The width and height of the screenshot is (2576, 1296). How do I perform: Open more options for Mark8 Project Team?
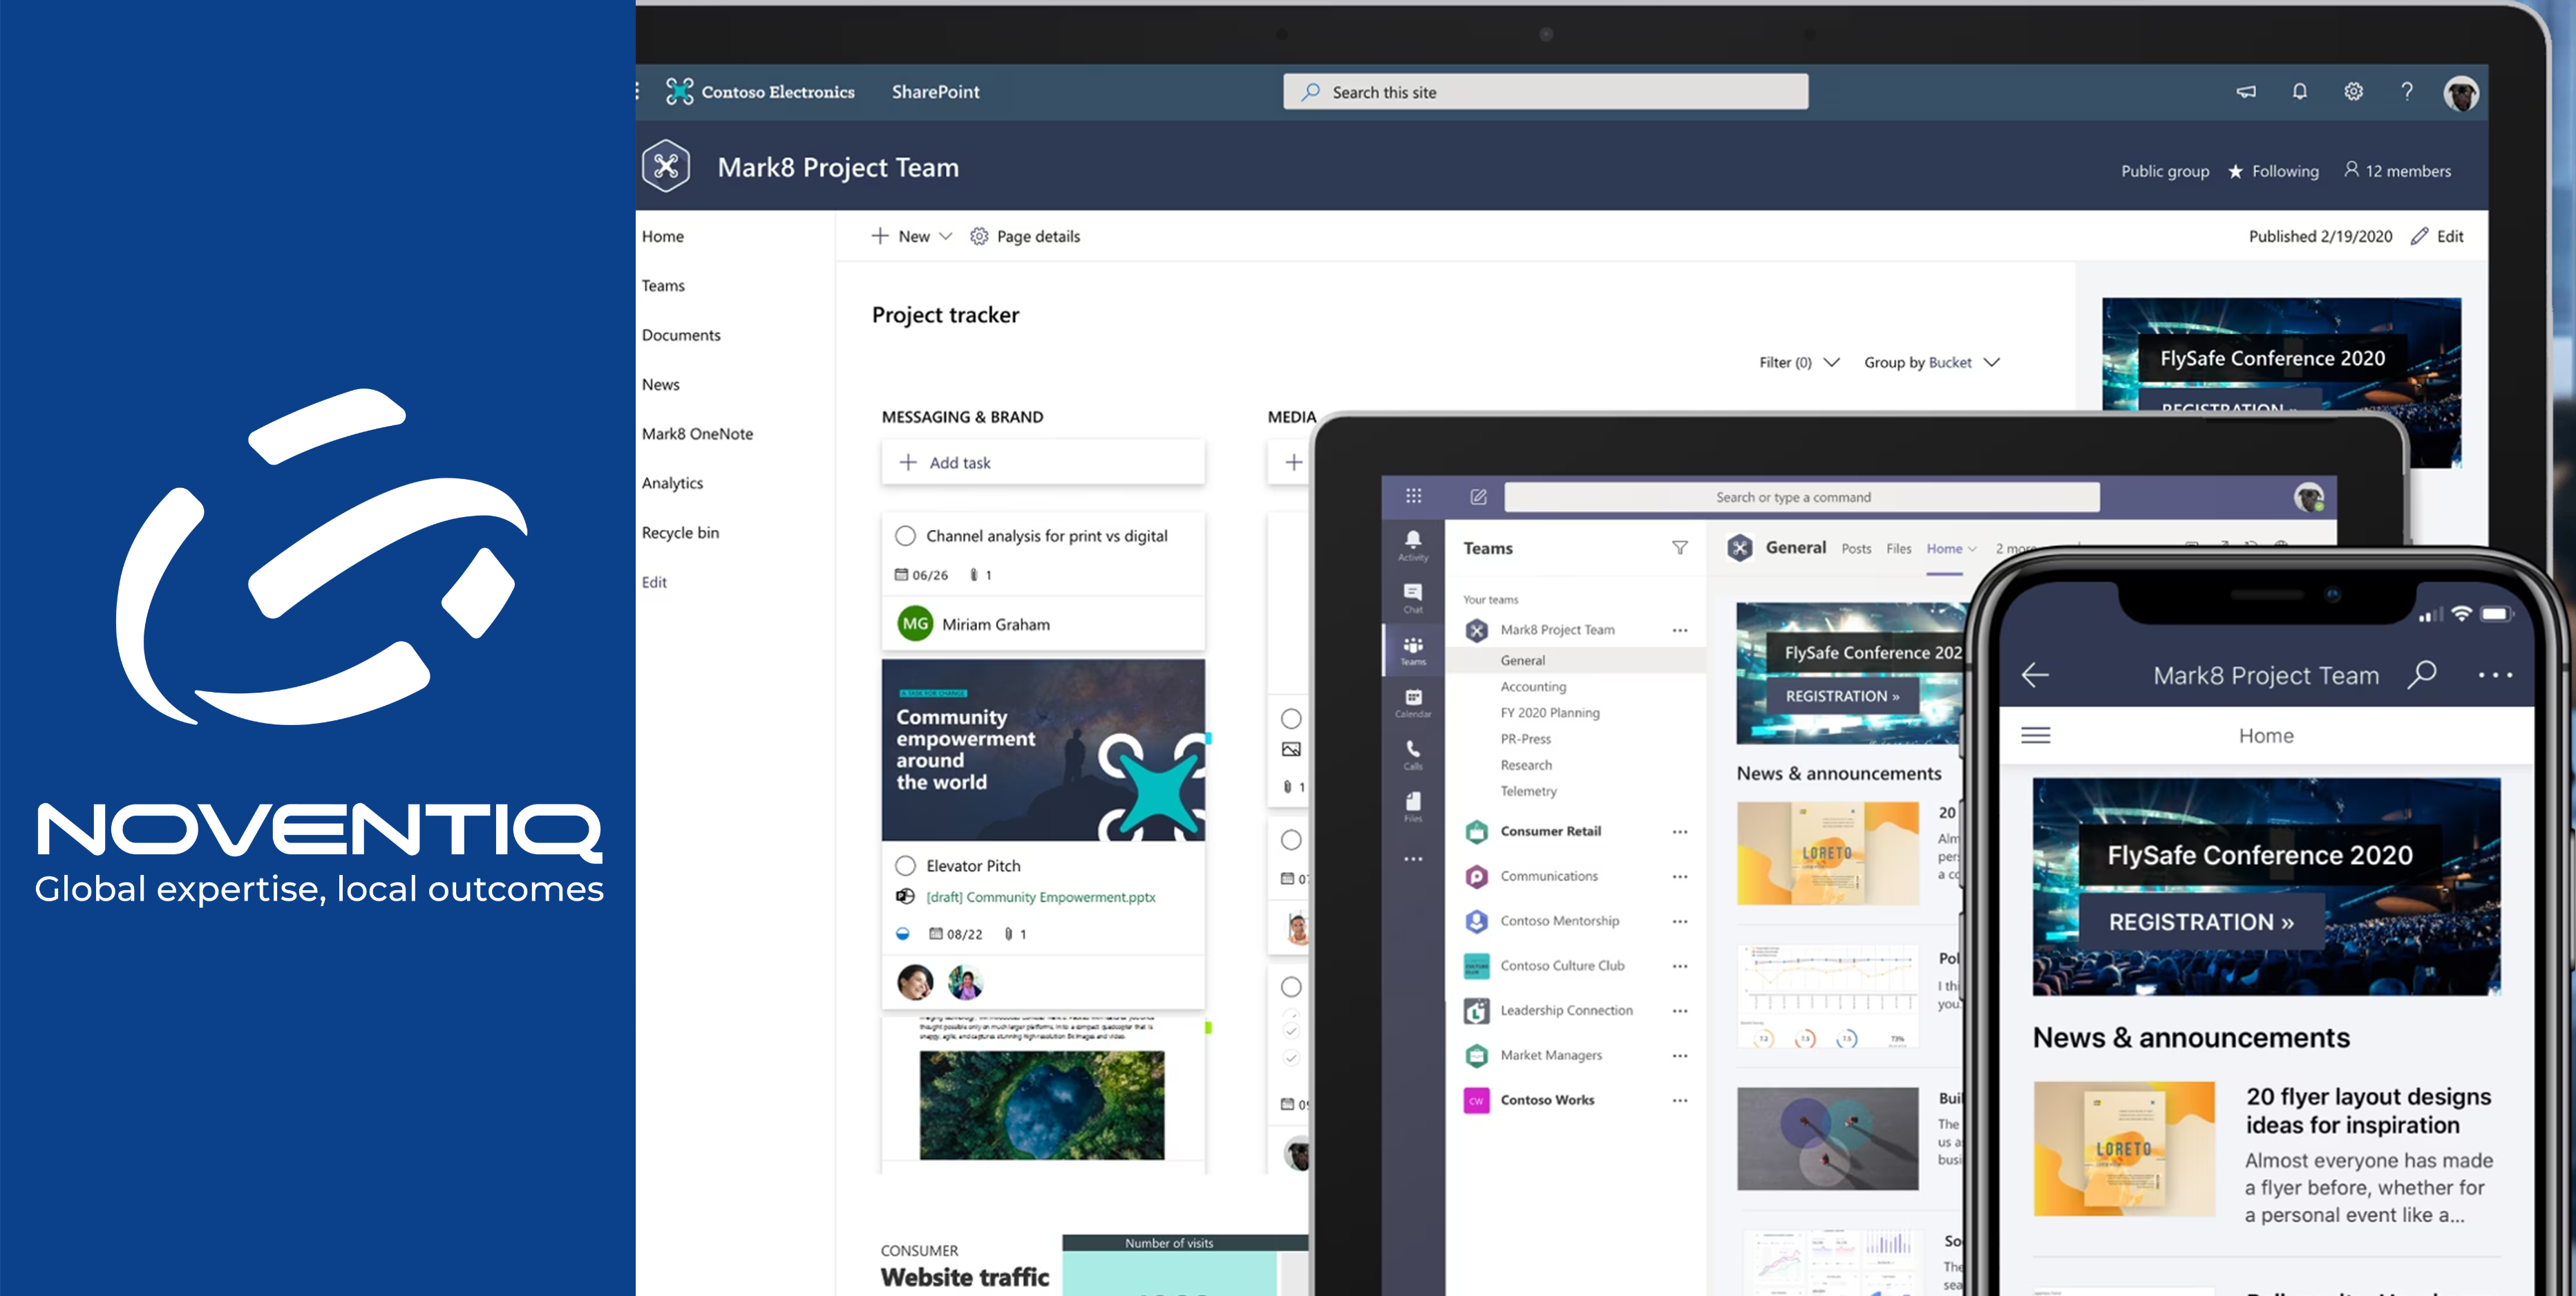[x=1680, y=630]
